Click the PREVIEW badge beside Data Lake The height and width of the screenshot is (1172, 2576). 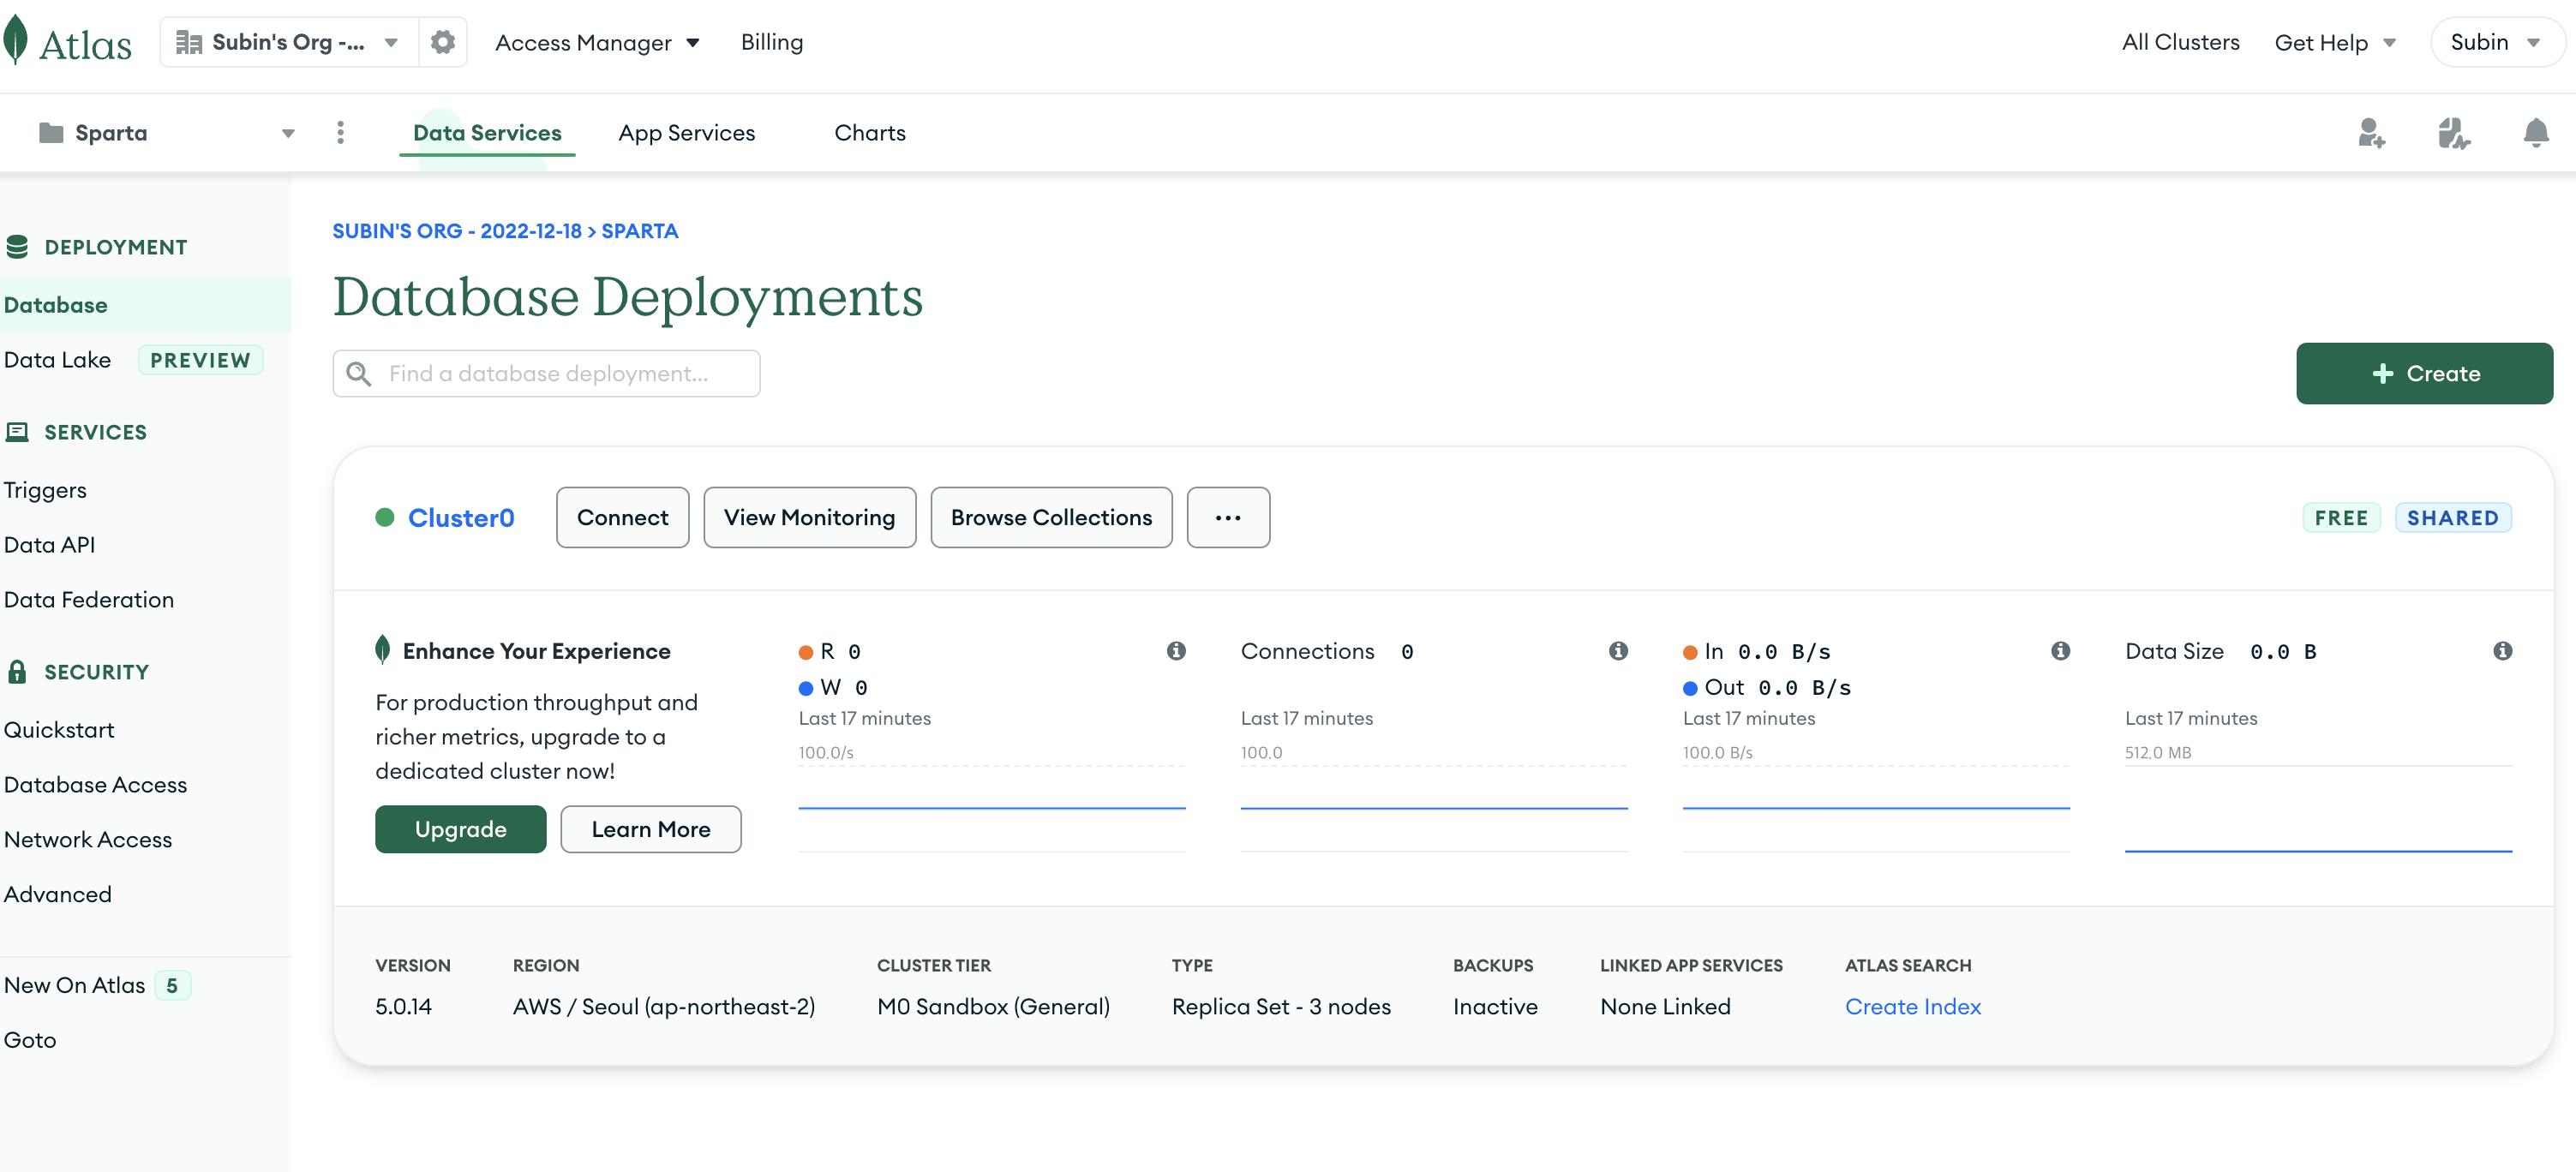pyautogui.click(x=200, y=360)
